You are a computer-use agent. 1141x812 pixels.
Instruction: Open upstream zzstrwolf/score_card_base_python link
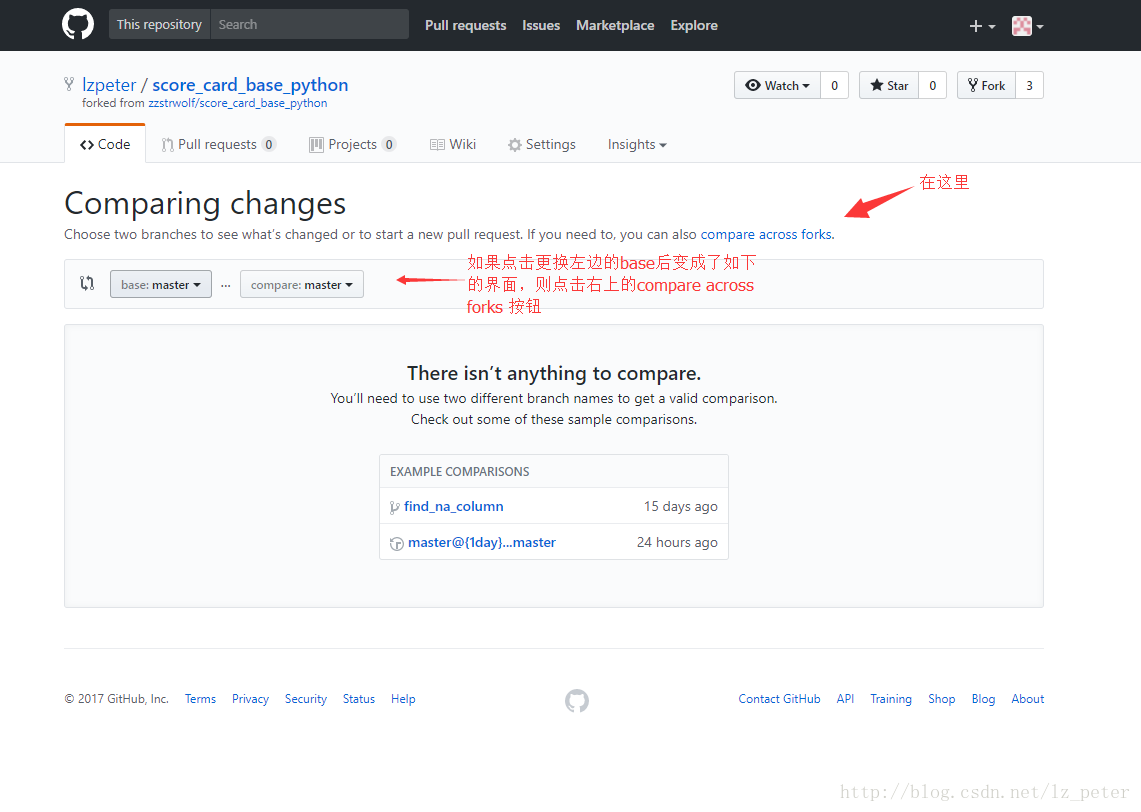coord(238,103)
